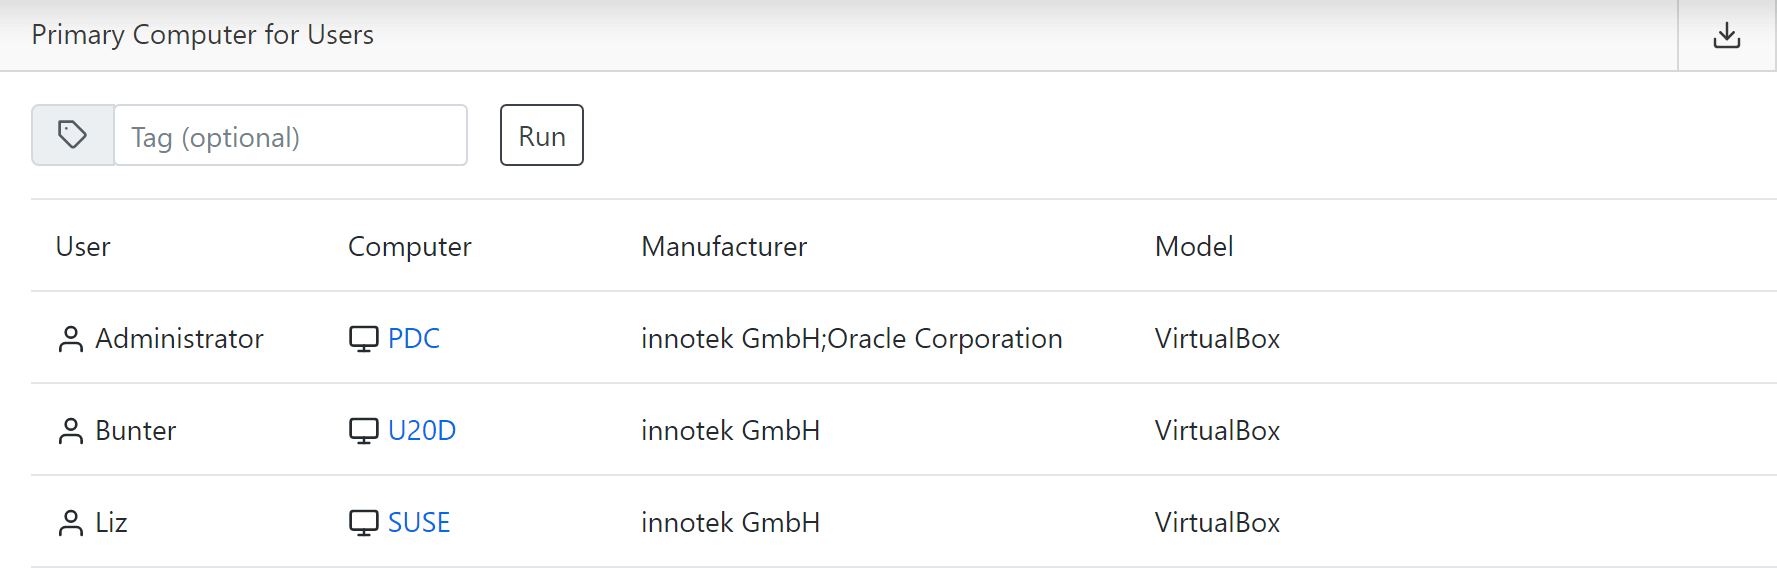Focus the Tag (optional) input field
Viewport: 1777px width, 568px height.
(290, 136)
